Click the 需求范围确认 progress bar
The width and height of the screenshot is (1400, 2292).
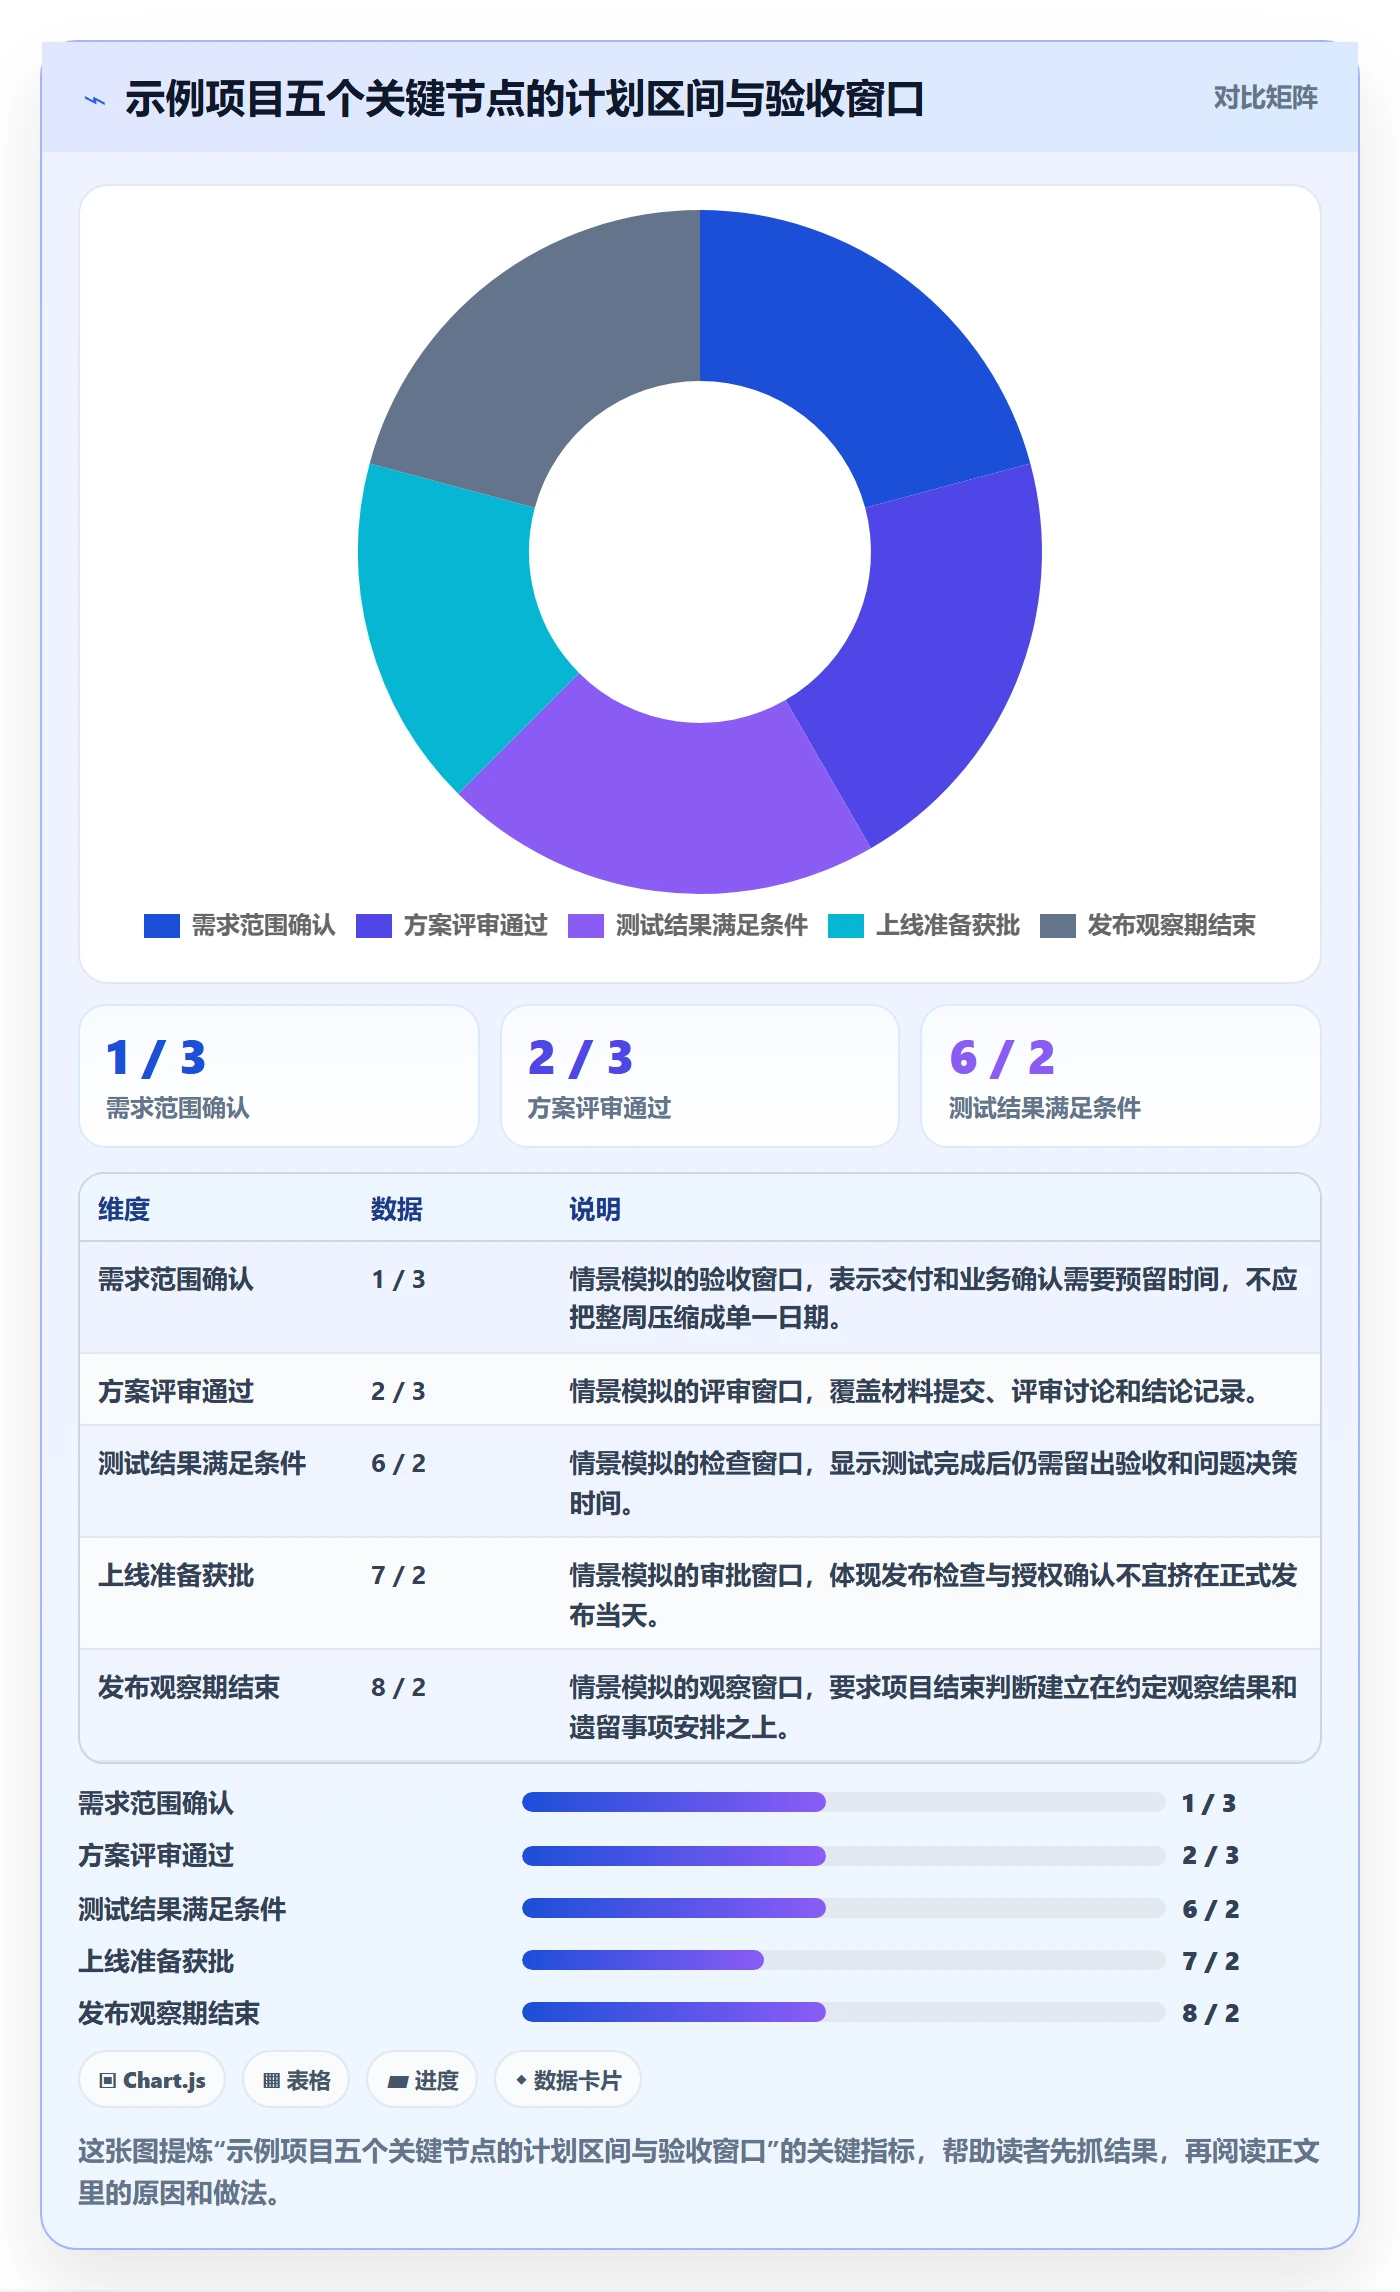click(843, 1802)
